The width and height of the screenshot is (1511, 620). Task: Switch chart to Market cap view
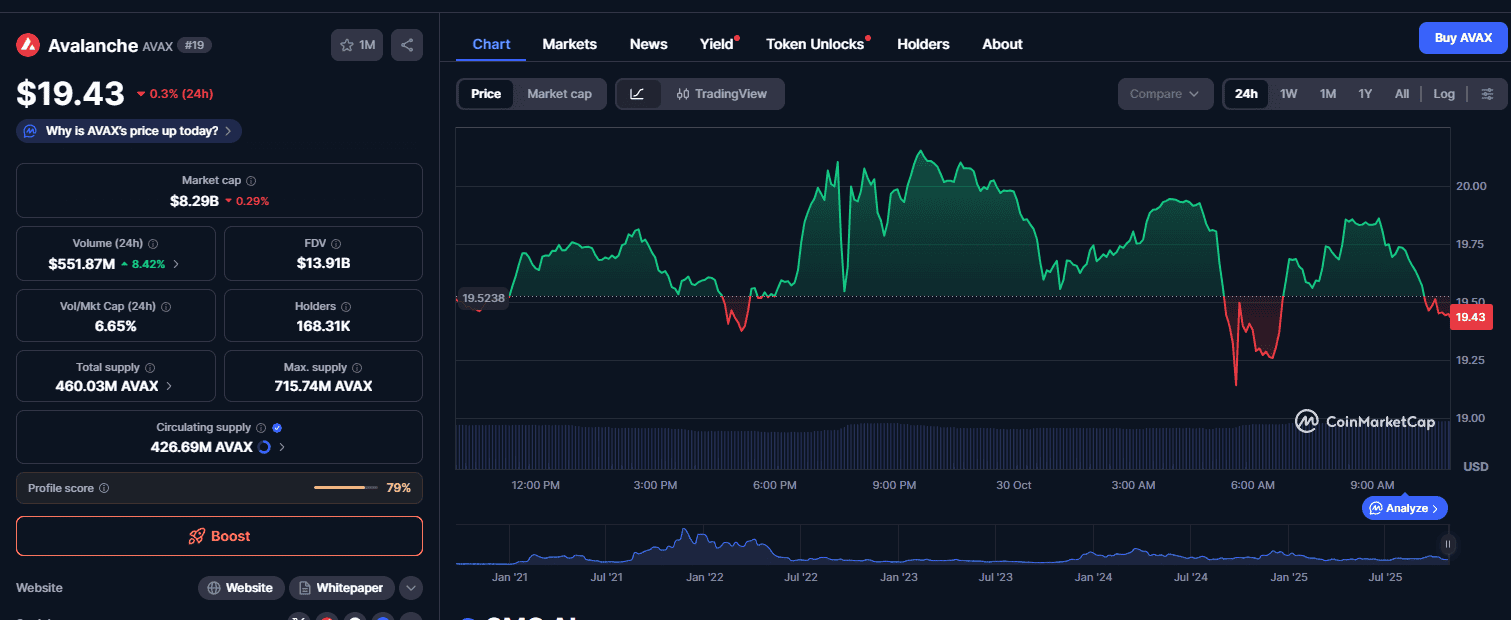tap(559, 94)
